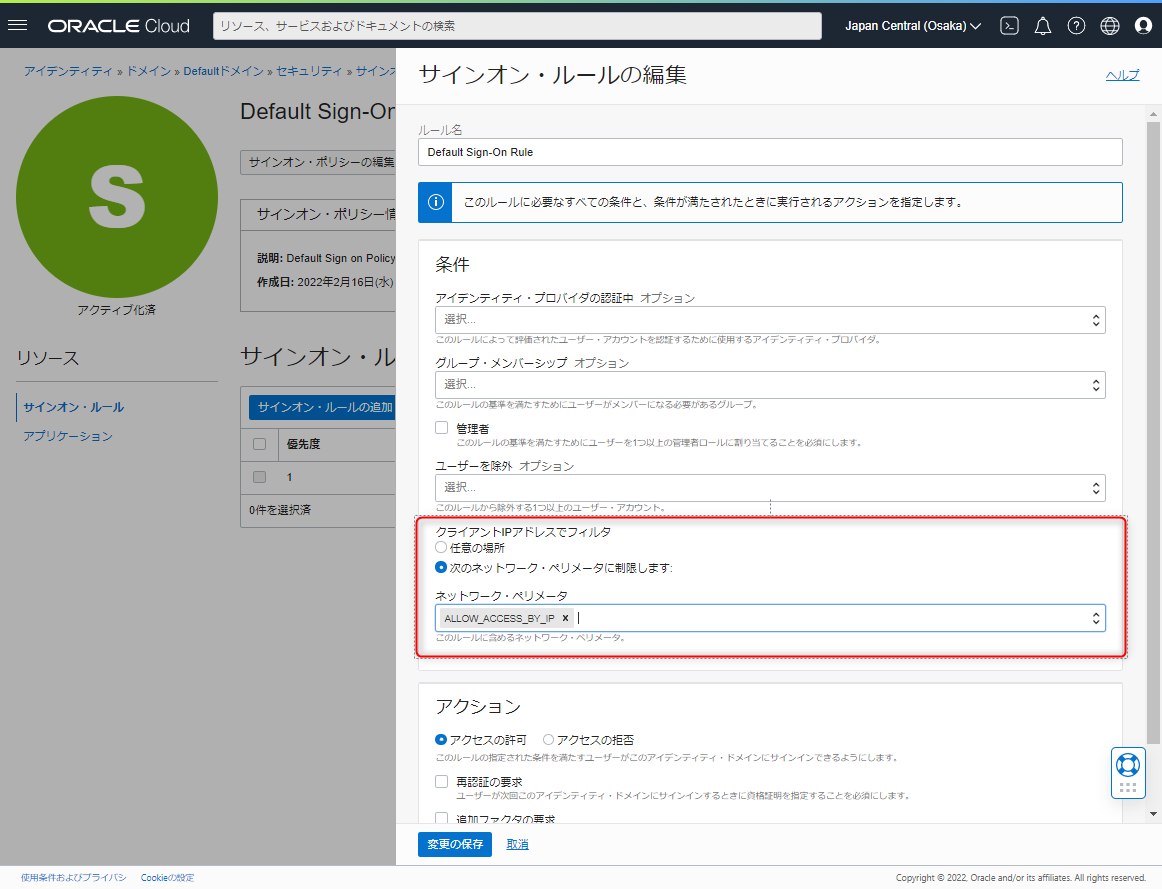Viewport: 1162px width, 889px height.
Task: Click the 優先度 column header
Action: [303, 444]
